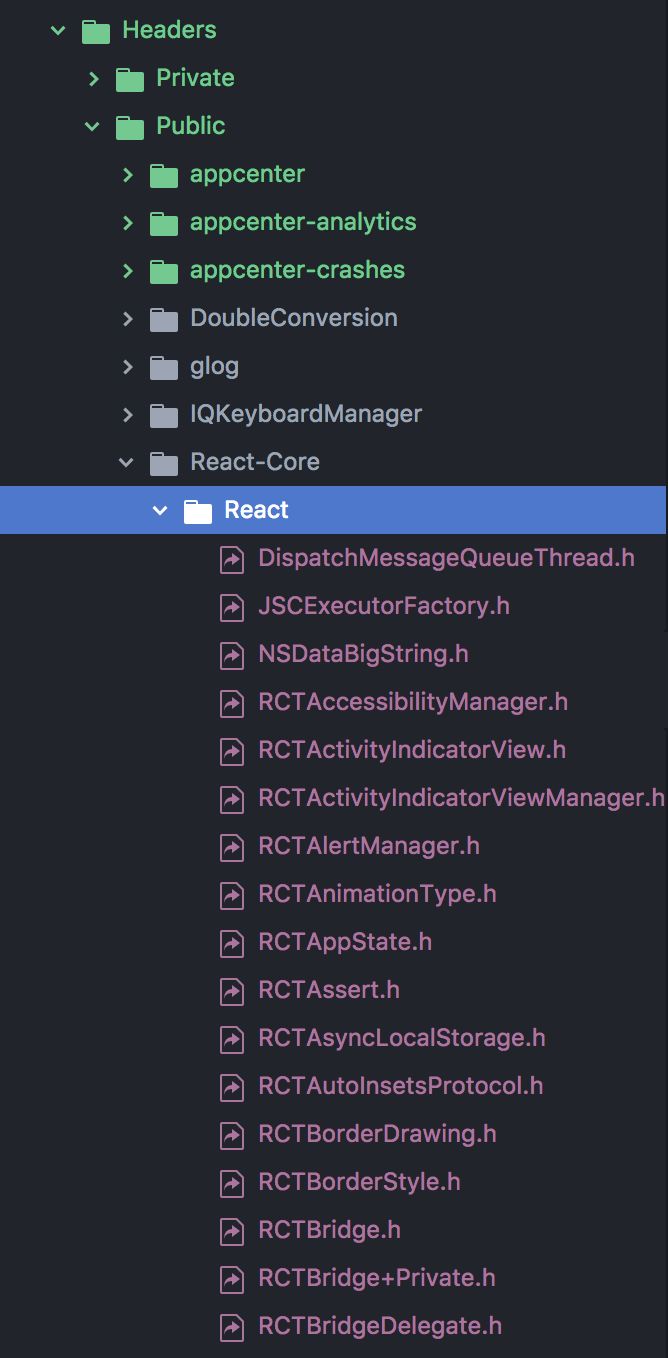Click the Public folder icon
This screenshot has width=668, height=1358.
130,127
